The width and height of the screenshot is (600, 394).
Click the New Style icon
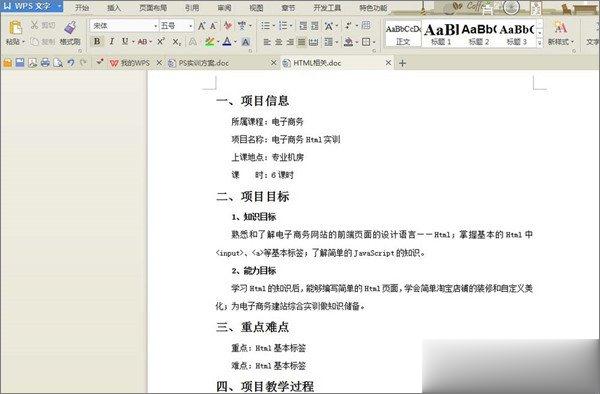coord(560,28)
